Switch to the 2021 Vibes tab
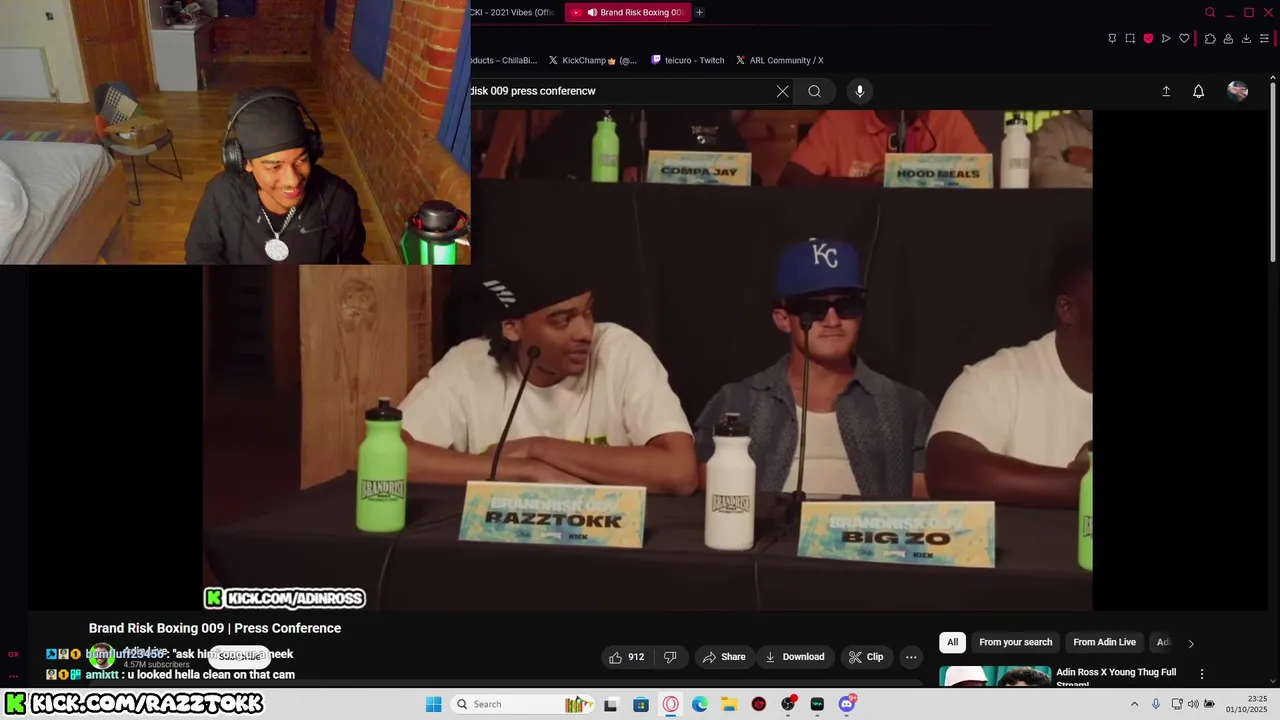1280x720 pixels. click(514, 12)
